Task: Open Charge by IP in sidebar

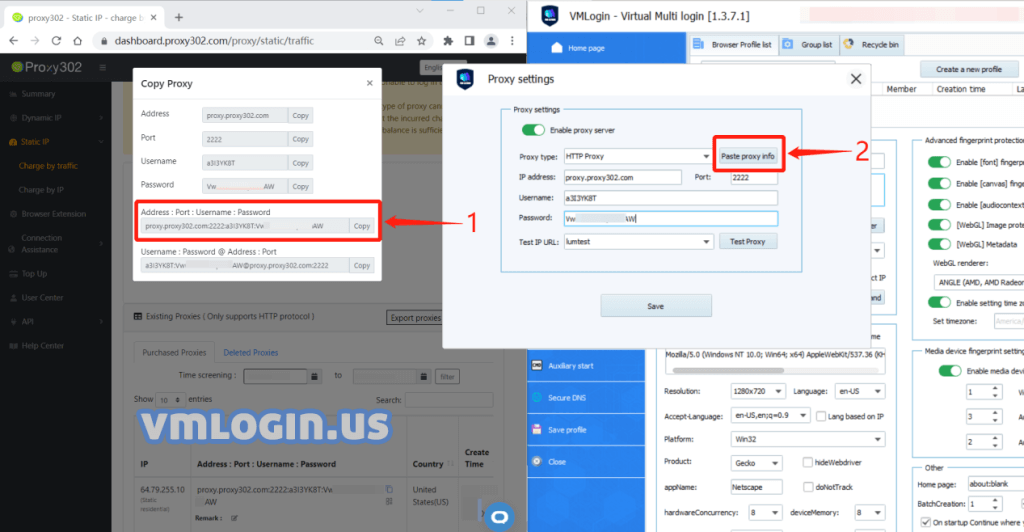Action: pyautogui.click(x=41, y=190)
